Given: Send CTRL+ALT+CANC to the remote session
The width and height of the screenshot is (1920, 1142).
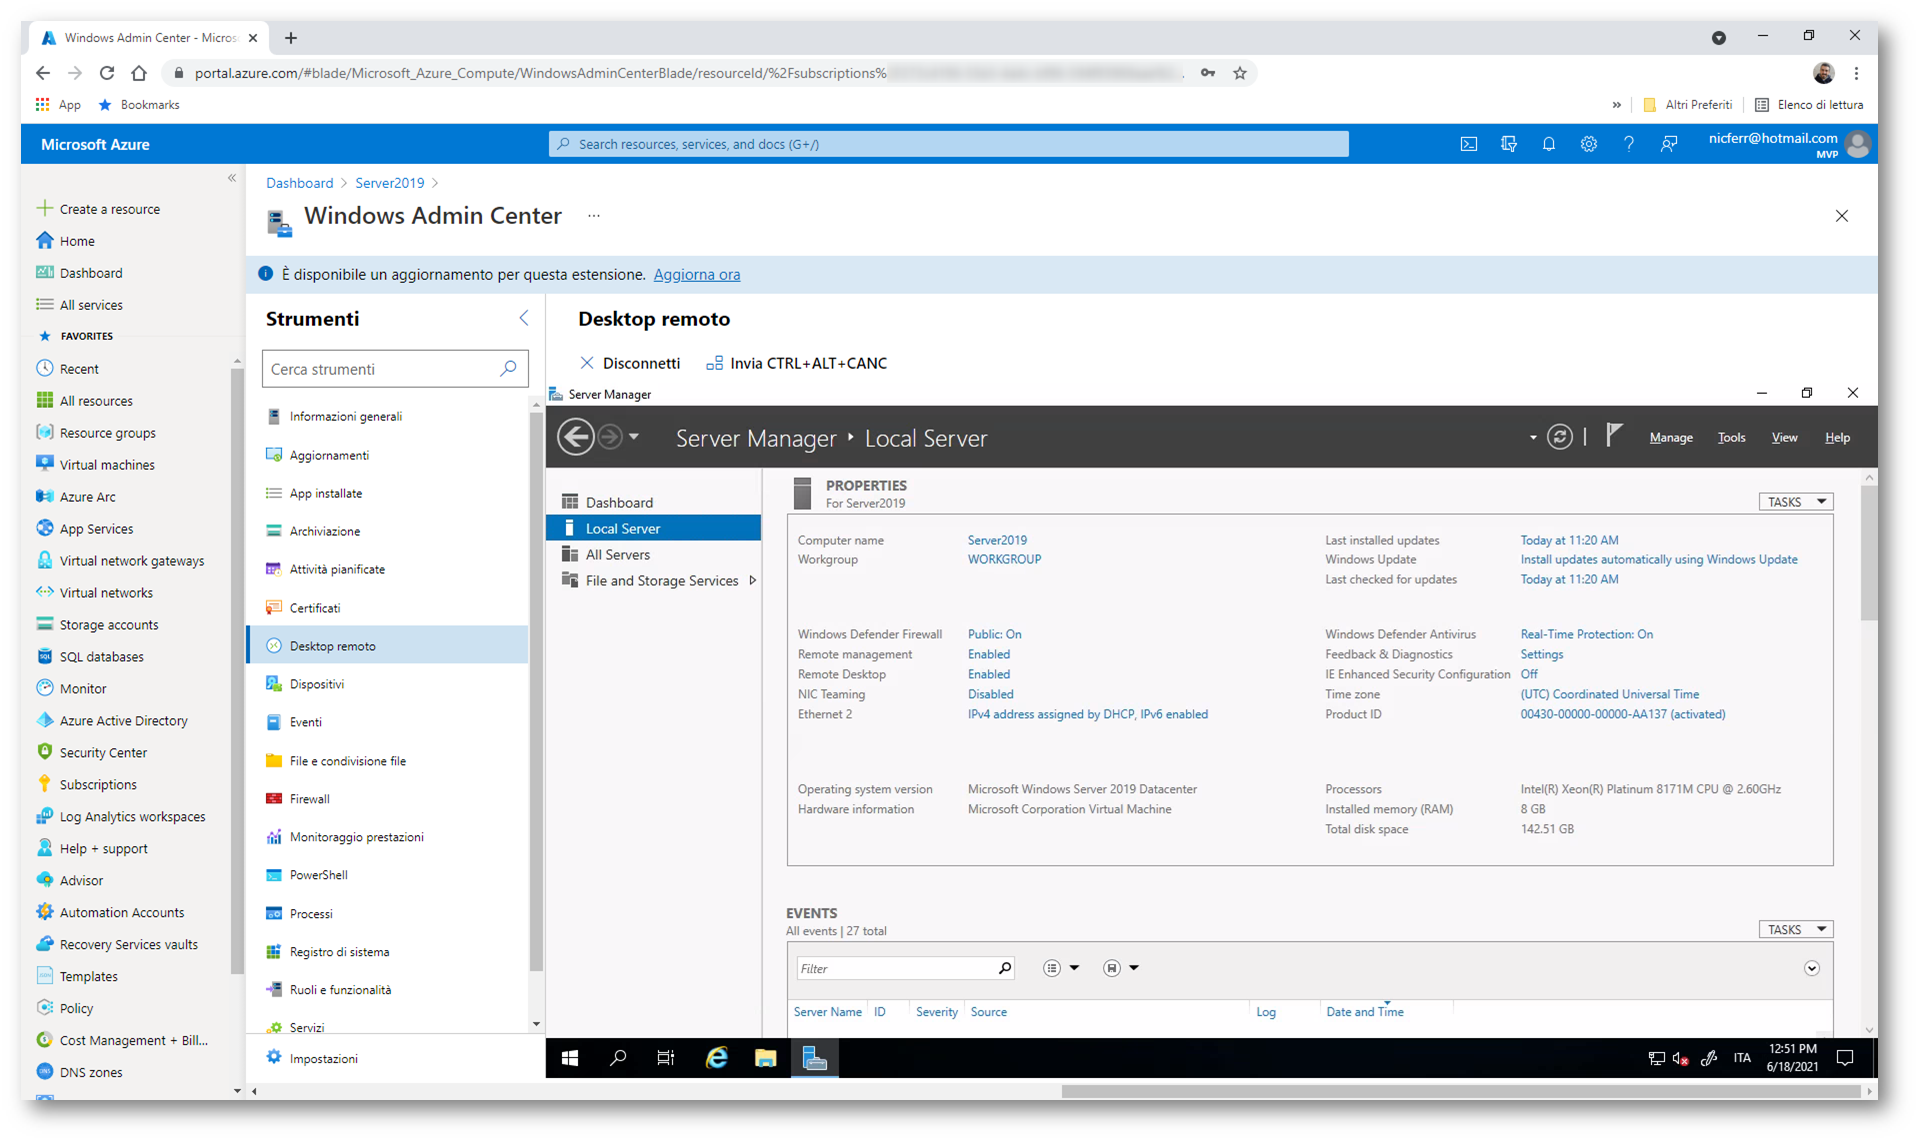Looking at the screenshot, I should (x=796, y=363).
